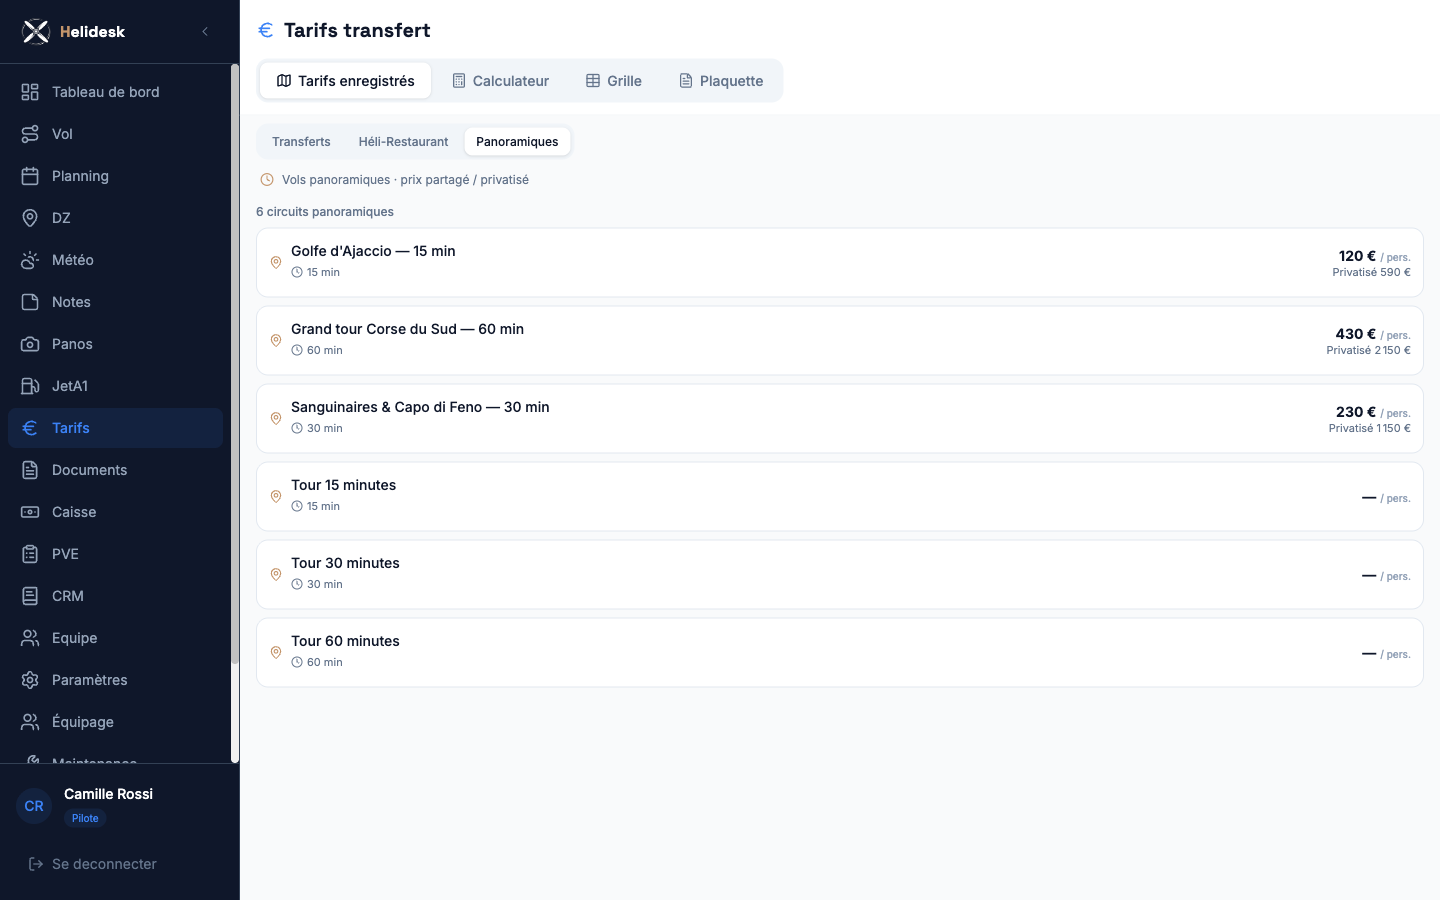Screen dimensions: 1440x900
Task: Click the Pilote role badge
Action: click(85, 818)
